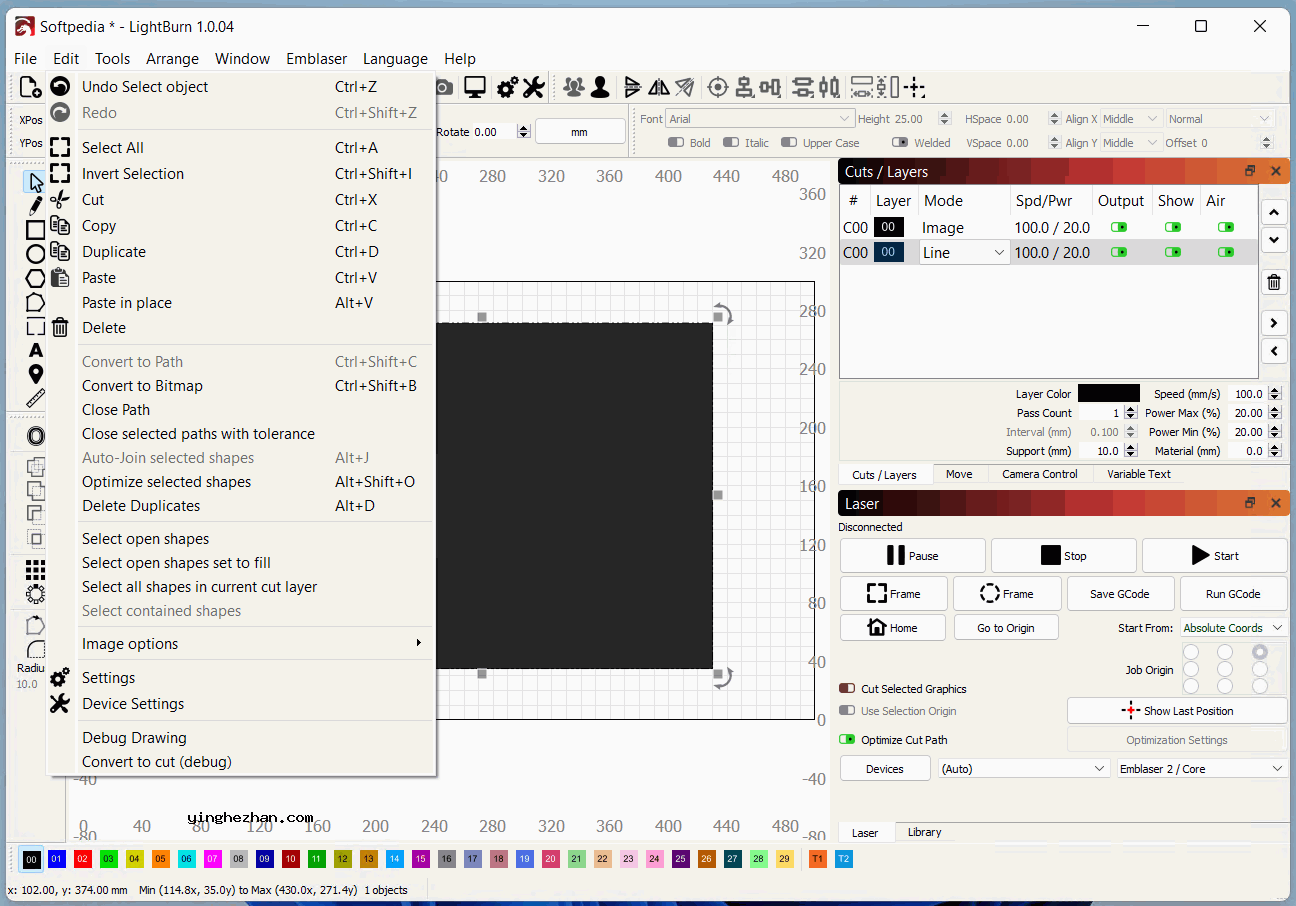Click the Start button in Laser panel
This screenshot has width=1296, height=906.
coord(1215,556)
